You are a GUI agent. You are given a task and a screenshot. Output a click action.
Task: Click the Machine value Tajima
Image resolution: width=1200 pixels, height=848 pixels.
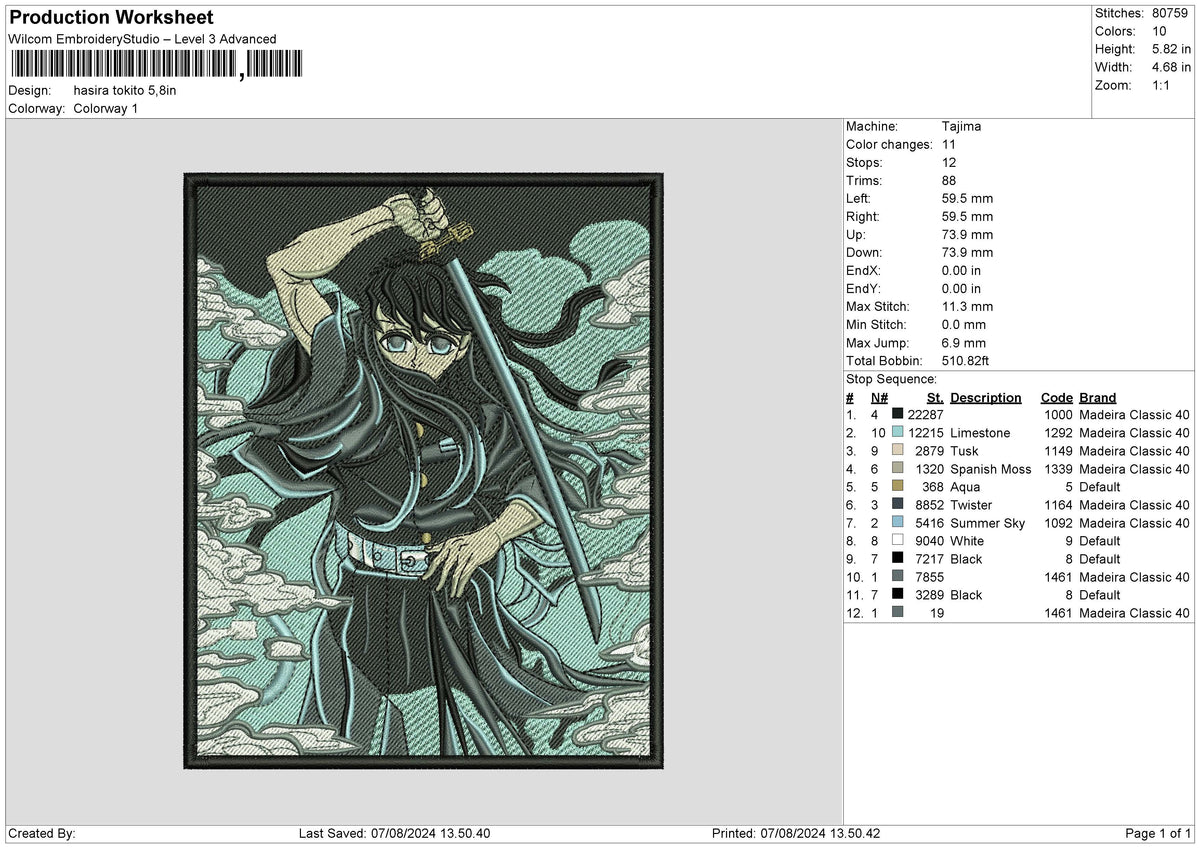coord(961,126)
